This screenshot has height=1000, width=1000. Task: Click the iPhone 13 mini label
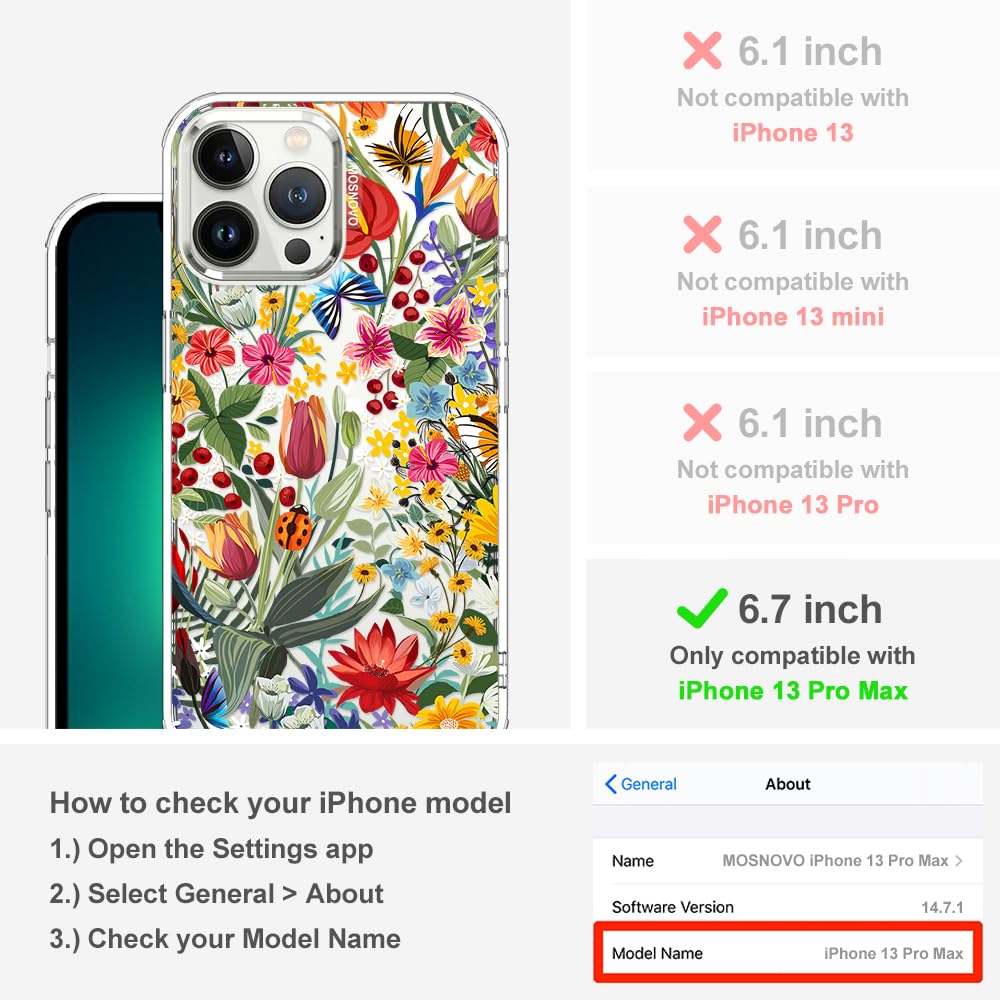pos(793,317)
